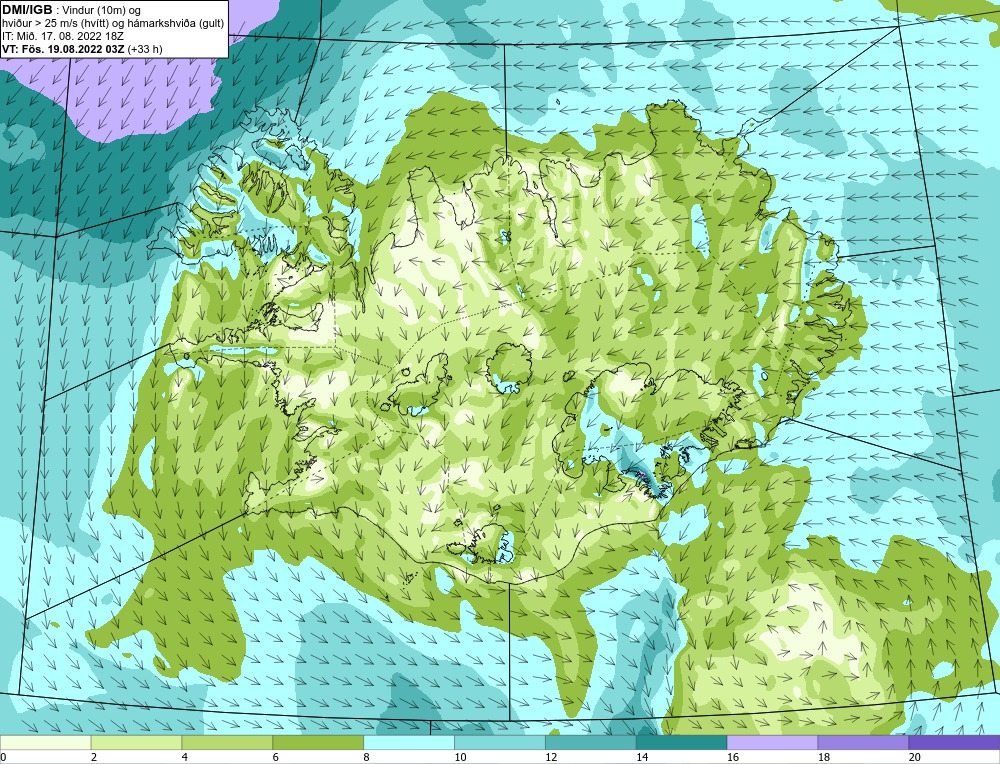Viewport: 1000px width, 764px height.
Task: Click the 0–2 m/s palest legend swatch
Action: pos(46,742)
